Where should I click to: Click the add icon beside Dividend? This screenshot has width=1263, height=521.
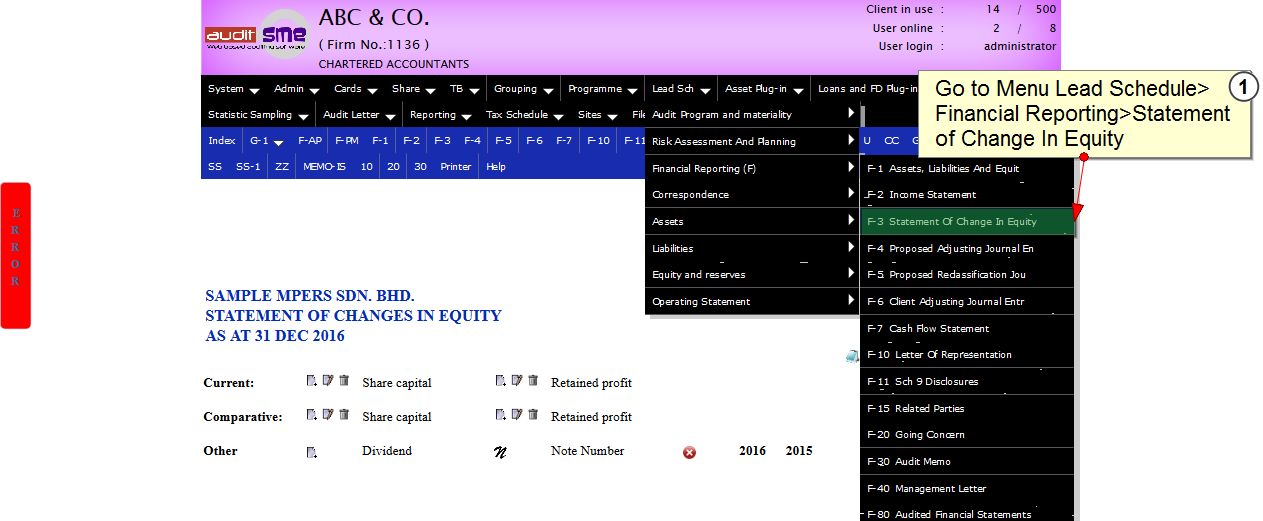pos(311,452)
